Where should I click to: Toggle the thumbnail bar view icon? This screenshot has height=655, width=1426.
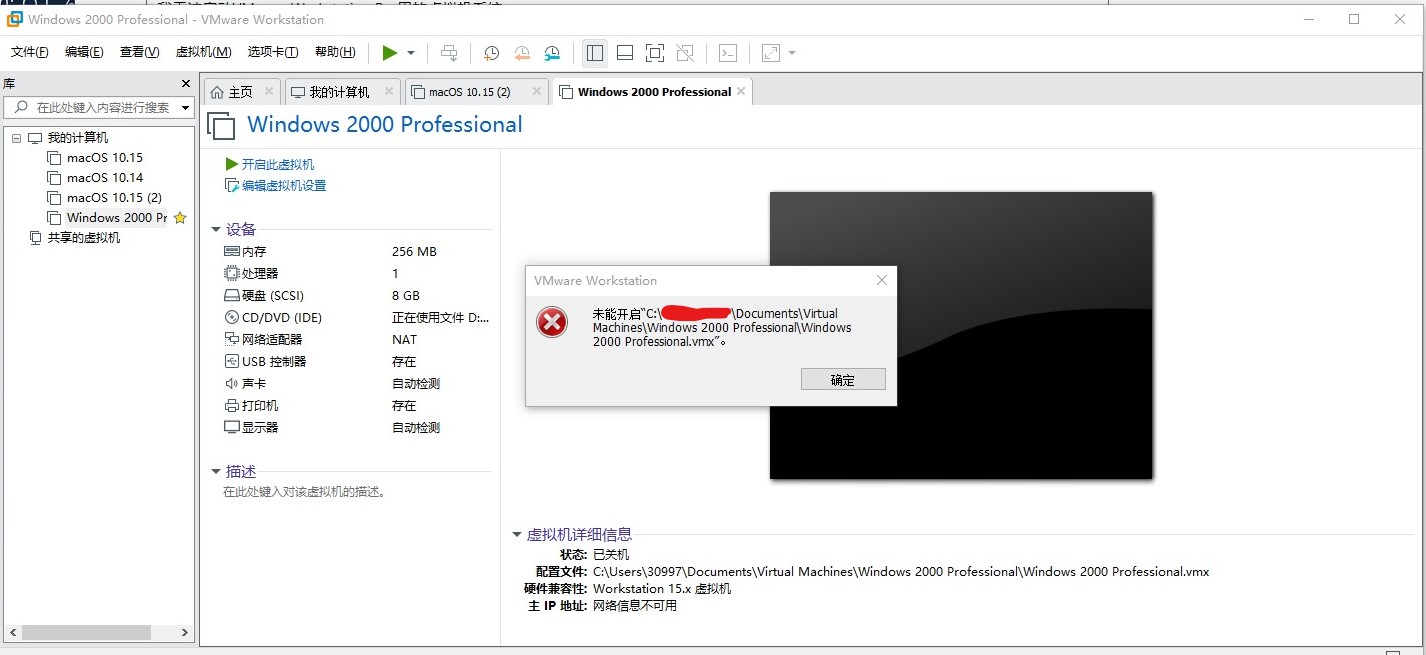tap(625, 53)
